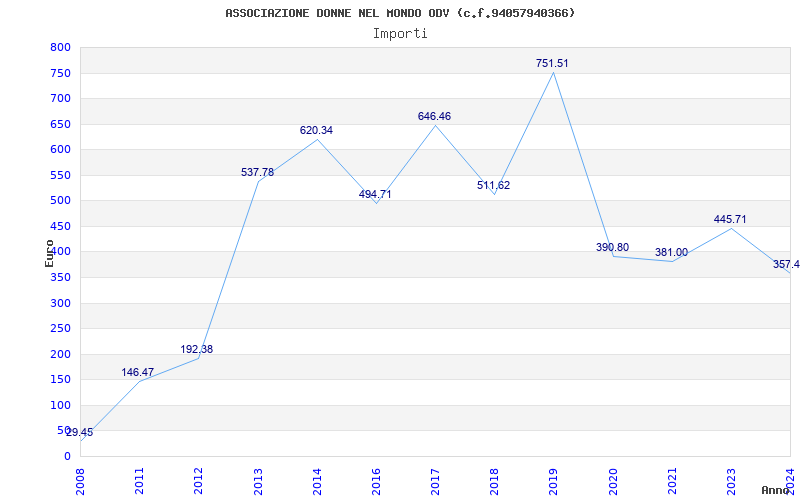Click the x-axis year 2014
The image size is (800, 500).
(x=317, y=481)
